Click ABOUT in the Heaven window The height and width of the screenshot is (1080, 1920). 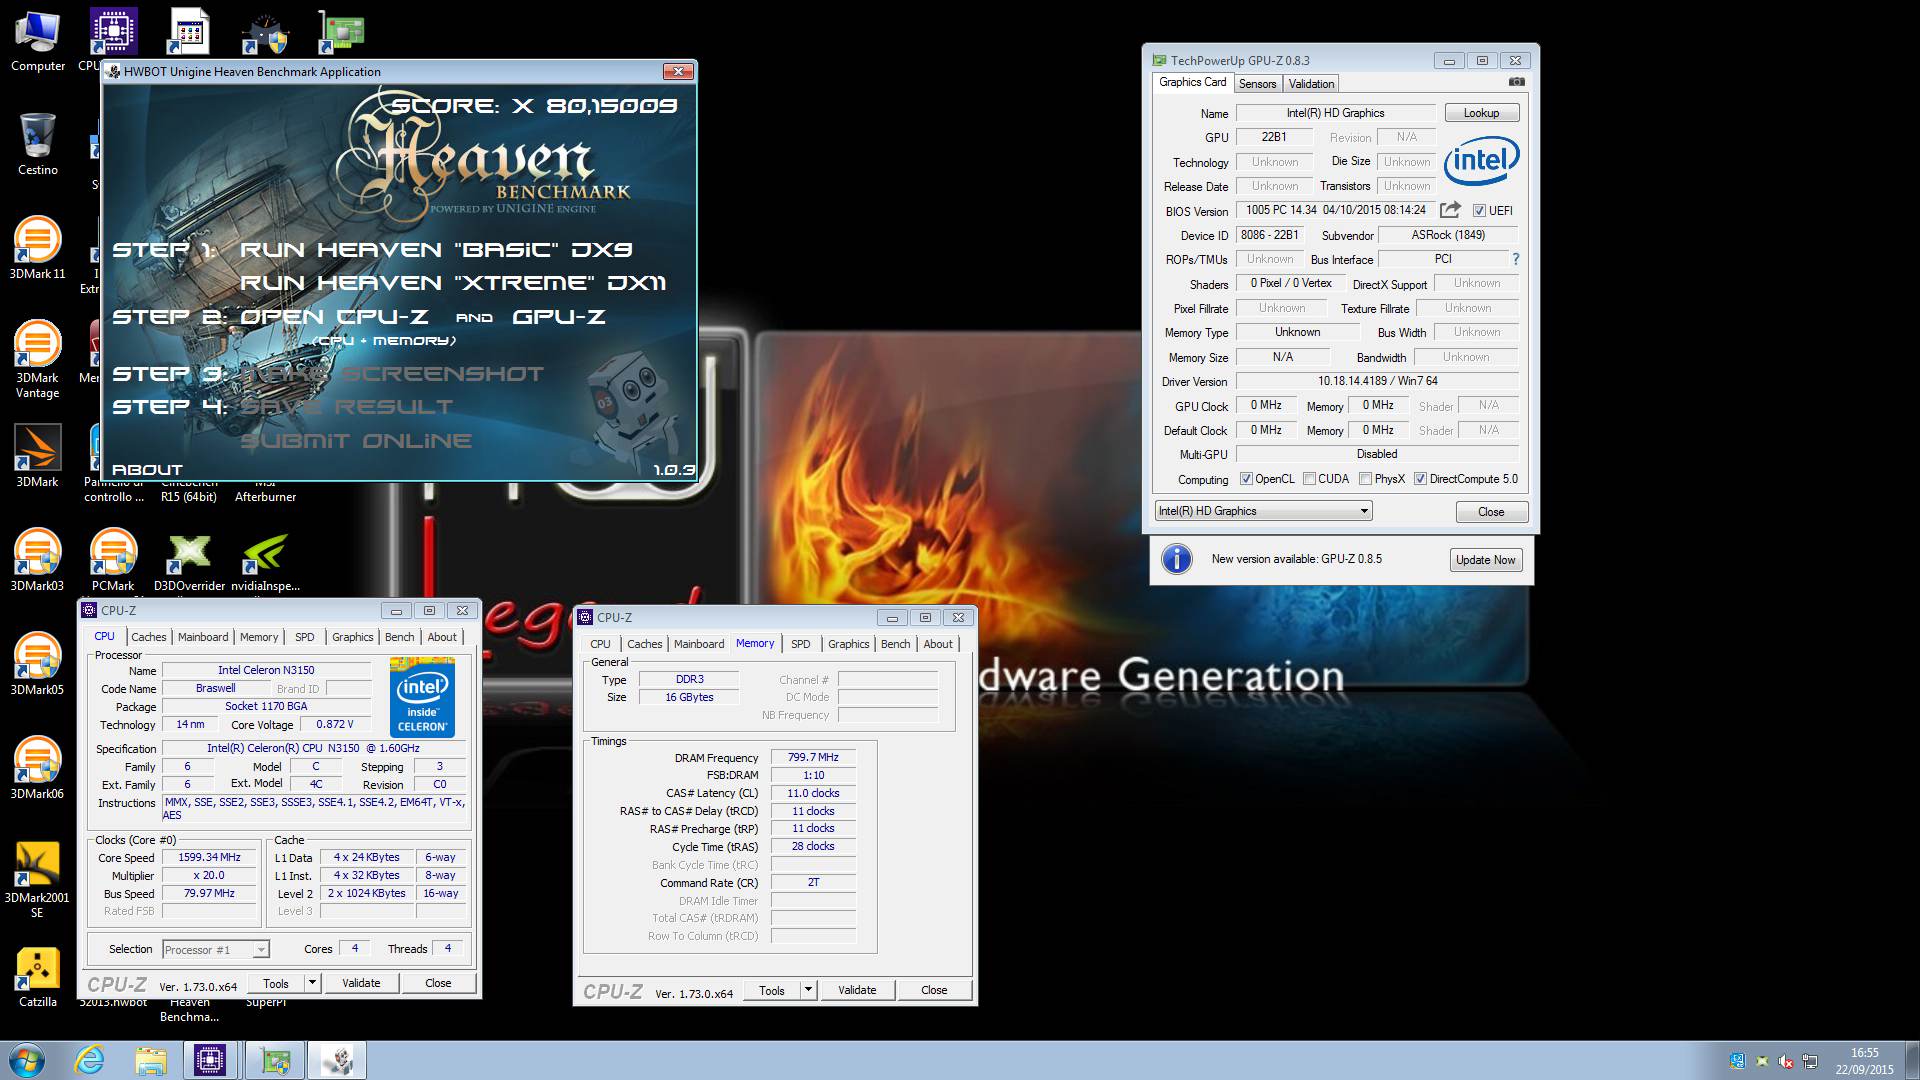click(x=147, y=470)
